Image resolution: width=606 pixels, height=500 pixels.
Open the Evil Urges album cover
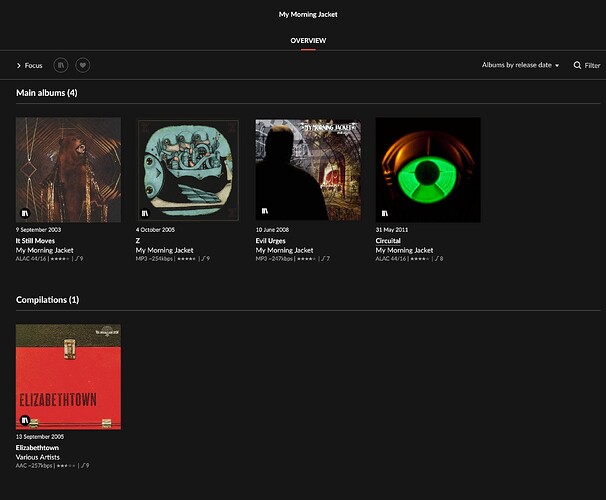pyautogui.click(x=308, y=170)
